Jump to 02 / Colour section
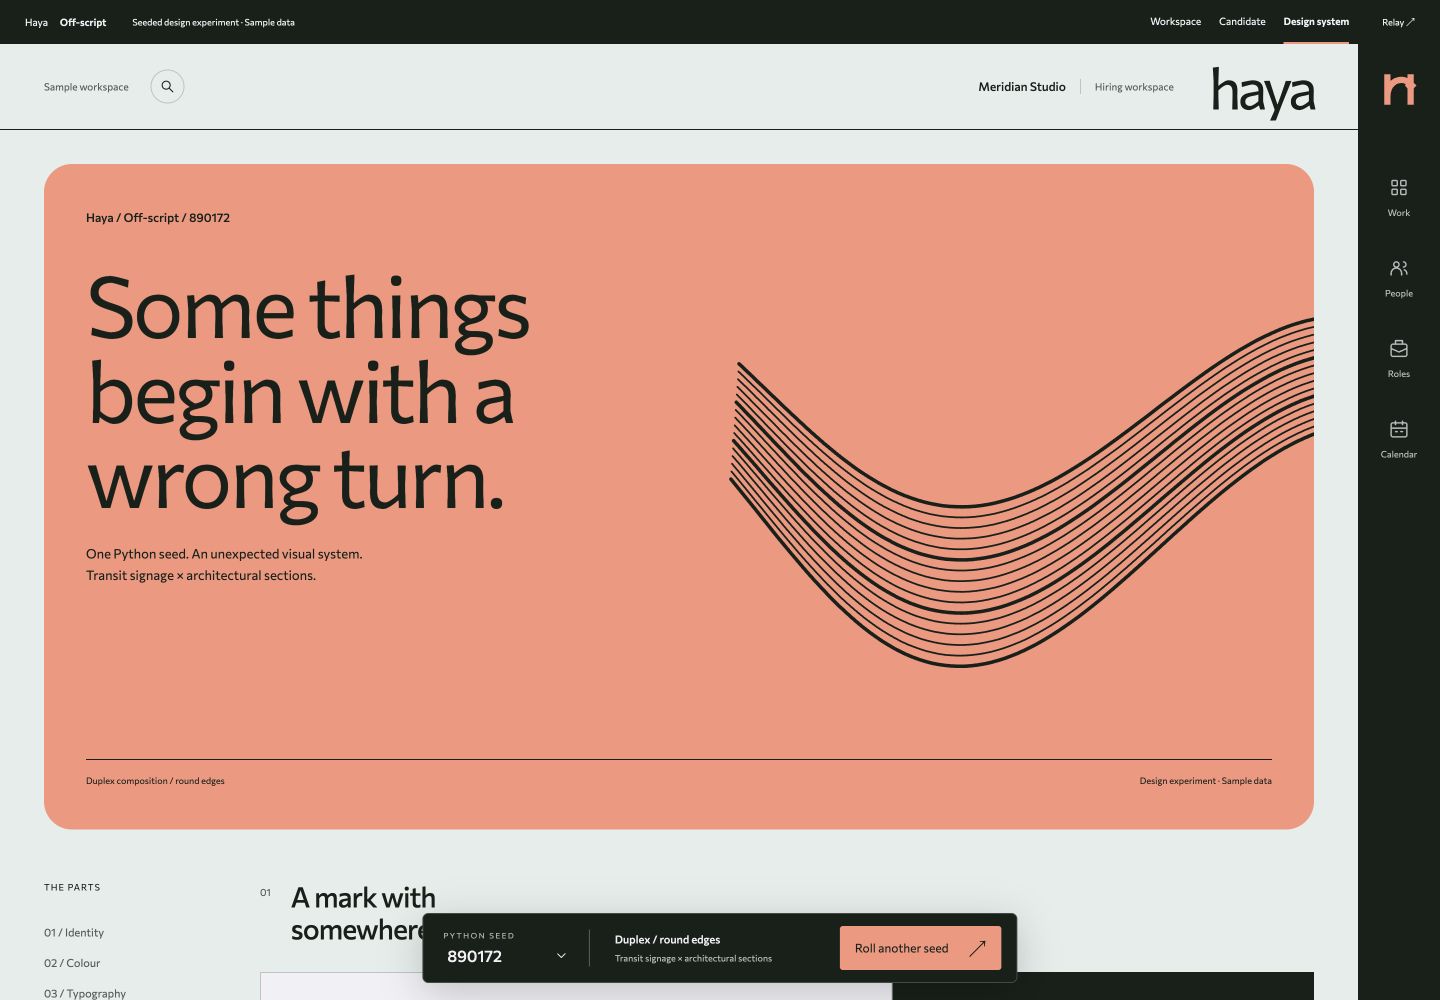The height and width of the screenshot is (1000, 1440). click(72, 963)
